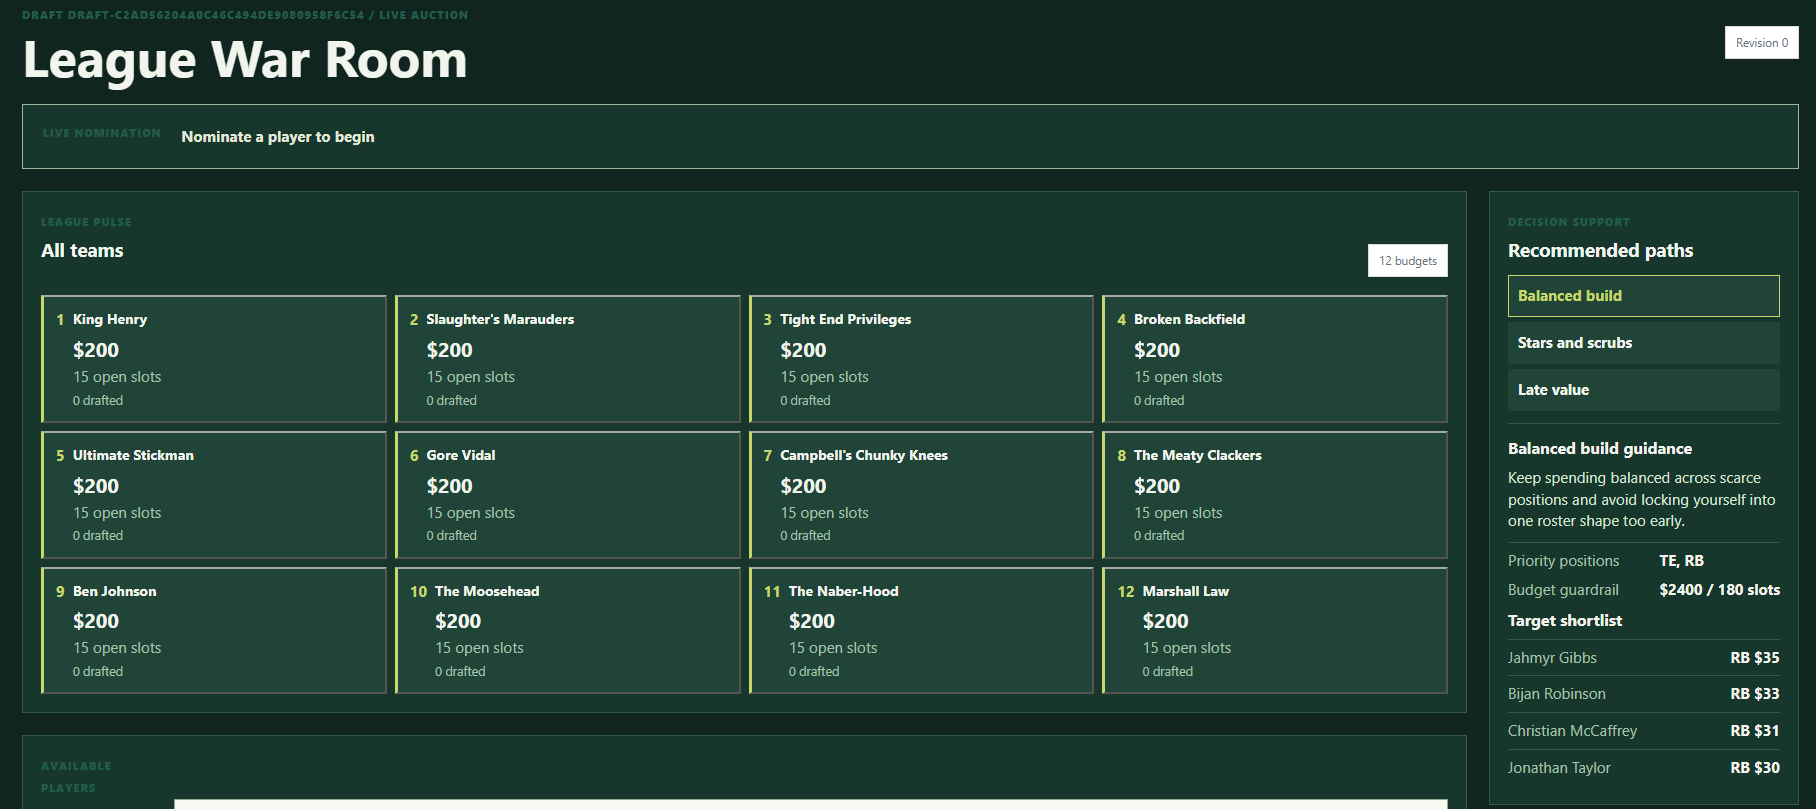Click the League War Room heading
1816x809 pixels.
click(245, 60)
